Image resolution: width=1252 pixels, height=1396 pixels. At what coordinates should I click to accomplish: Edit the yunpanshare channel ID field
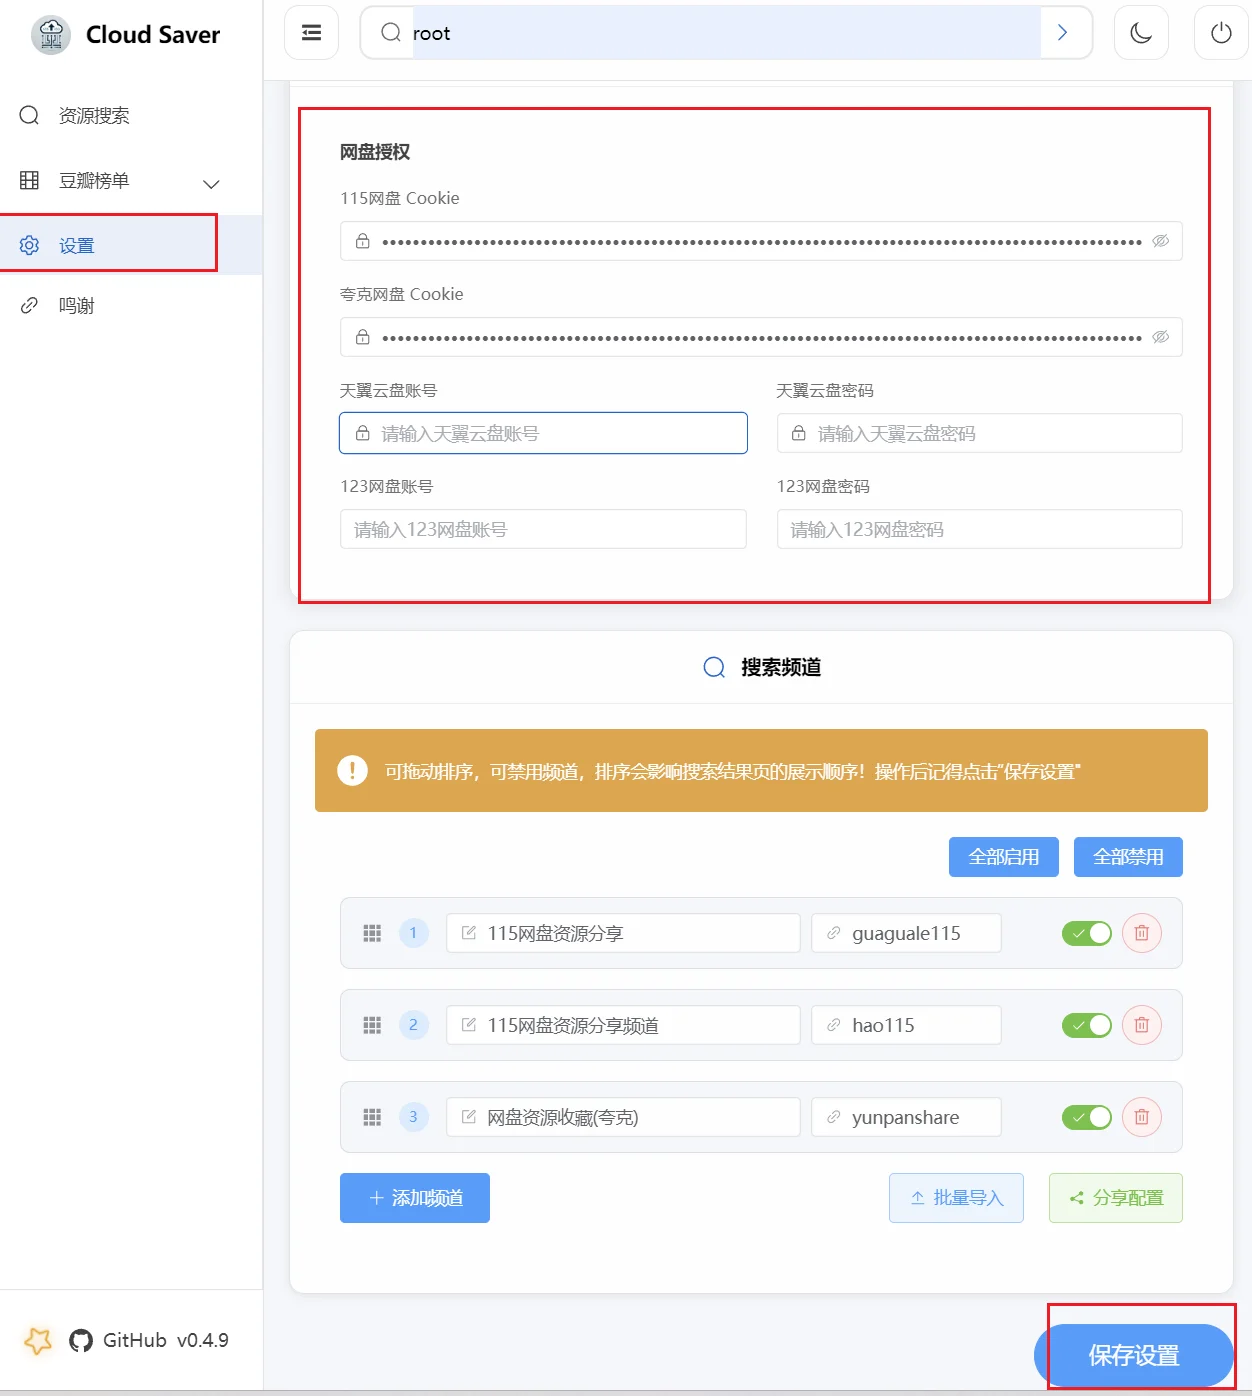[x=906, y=1117]
